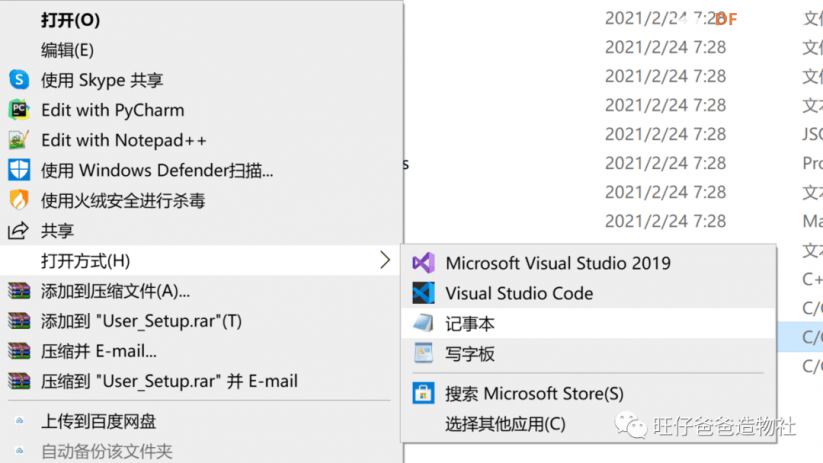Click the Microsoft Store bag icon
This screenshot has width=823, height=463.
tap(423, 393)
